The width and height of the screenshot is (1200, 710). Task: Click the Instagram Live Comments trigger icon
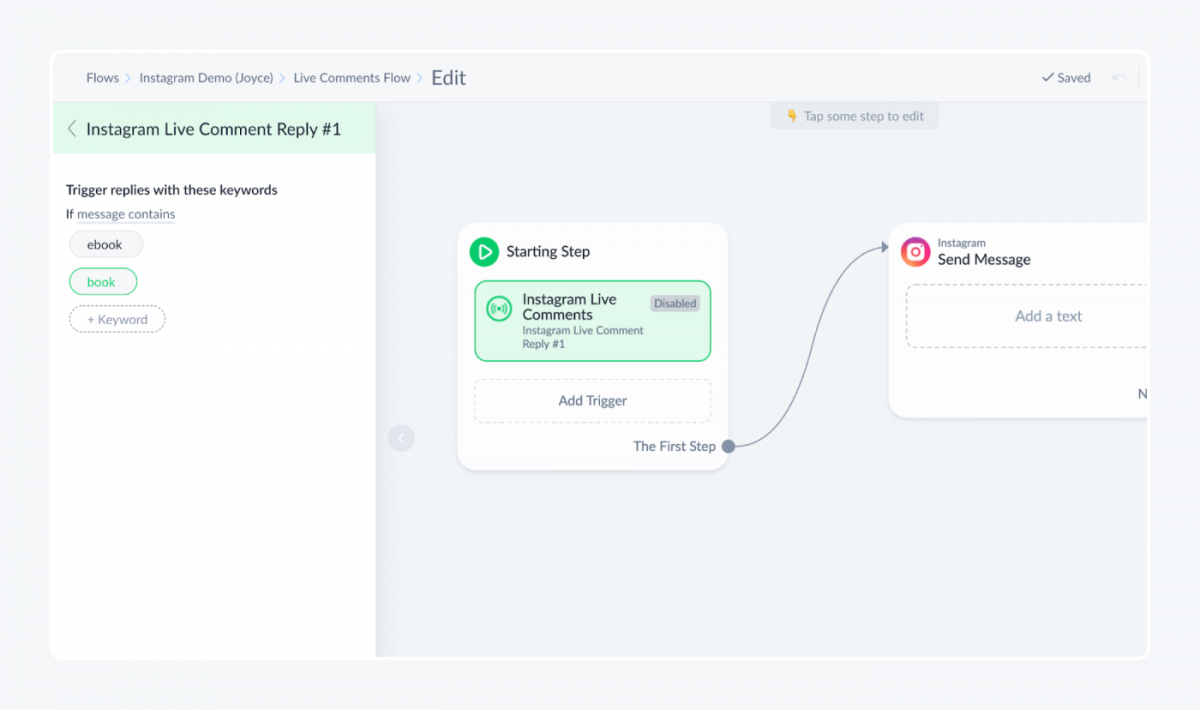click(497, 307)
